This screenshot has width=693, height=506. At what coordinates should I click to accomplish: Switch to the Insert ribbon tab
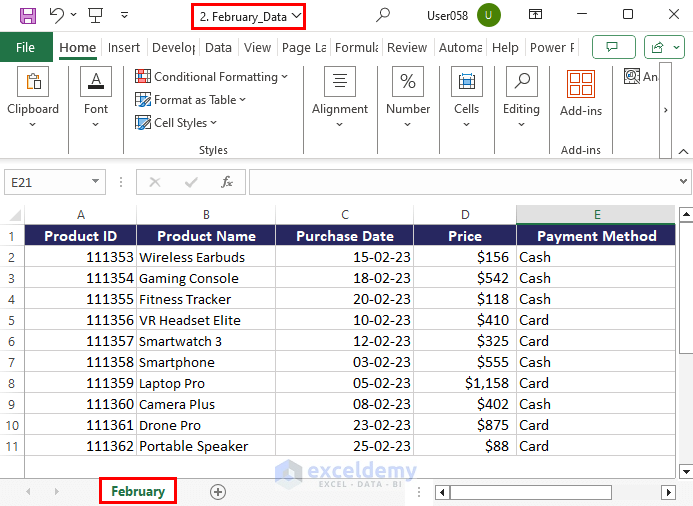click(124, 47)
